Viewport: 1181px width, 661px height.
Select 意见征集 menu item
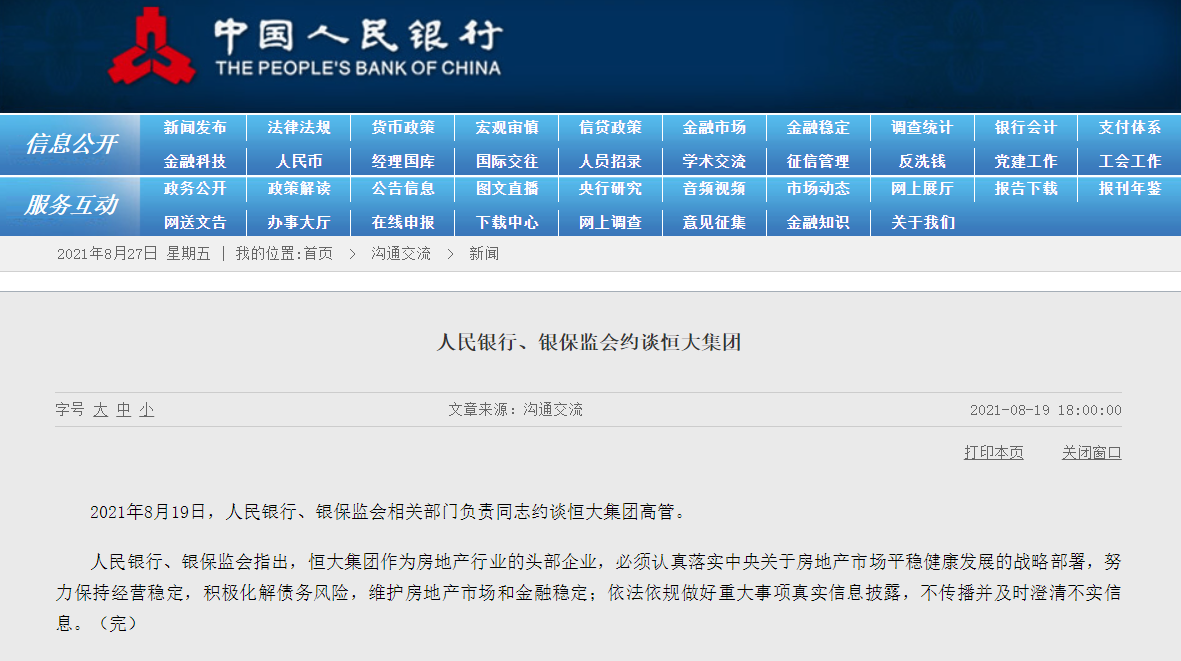[714, 222]
